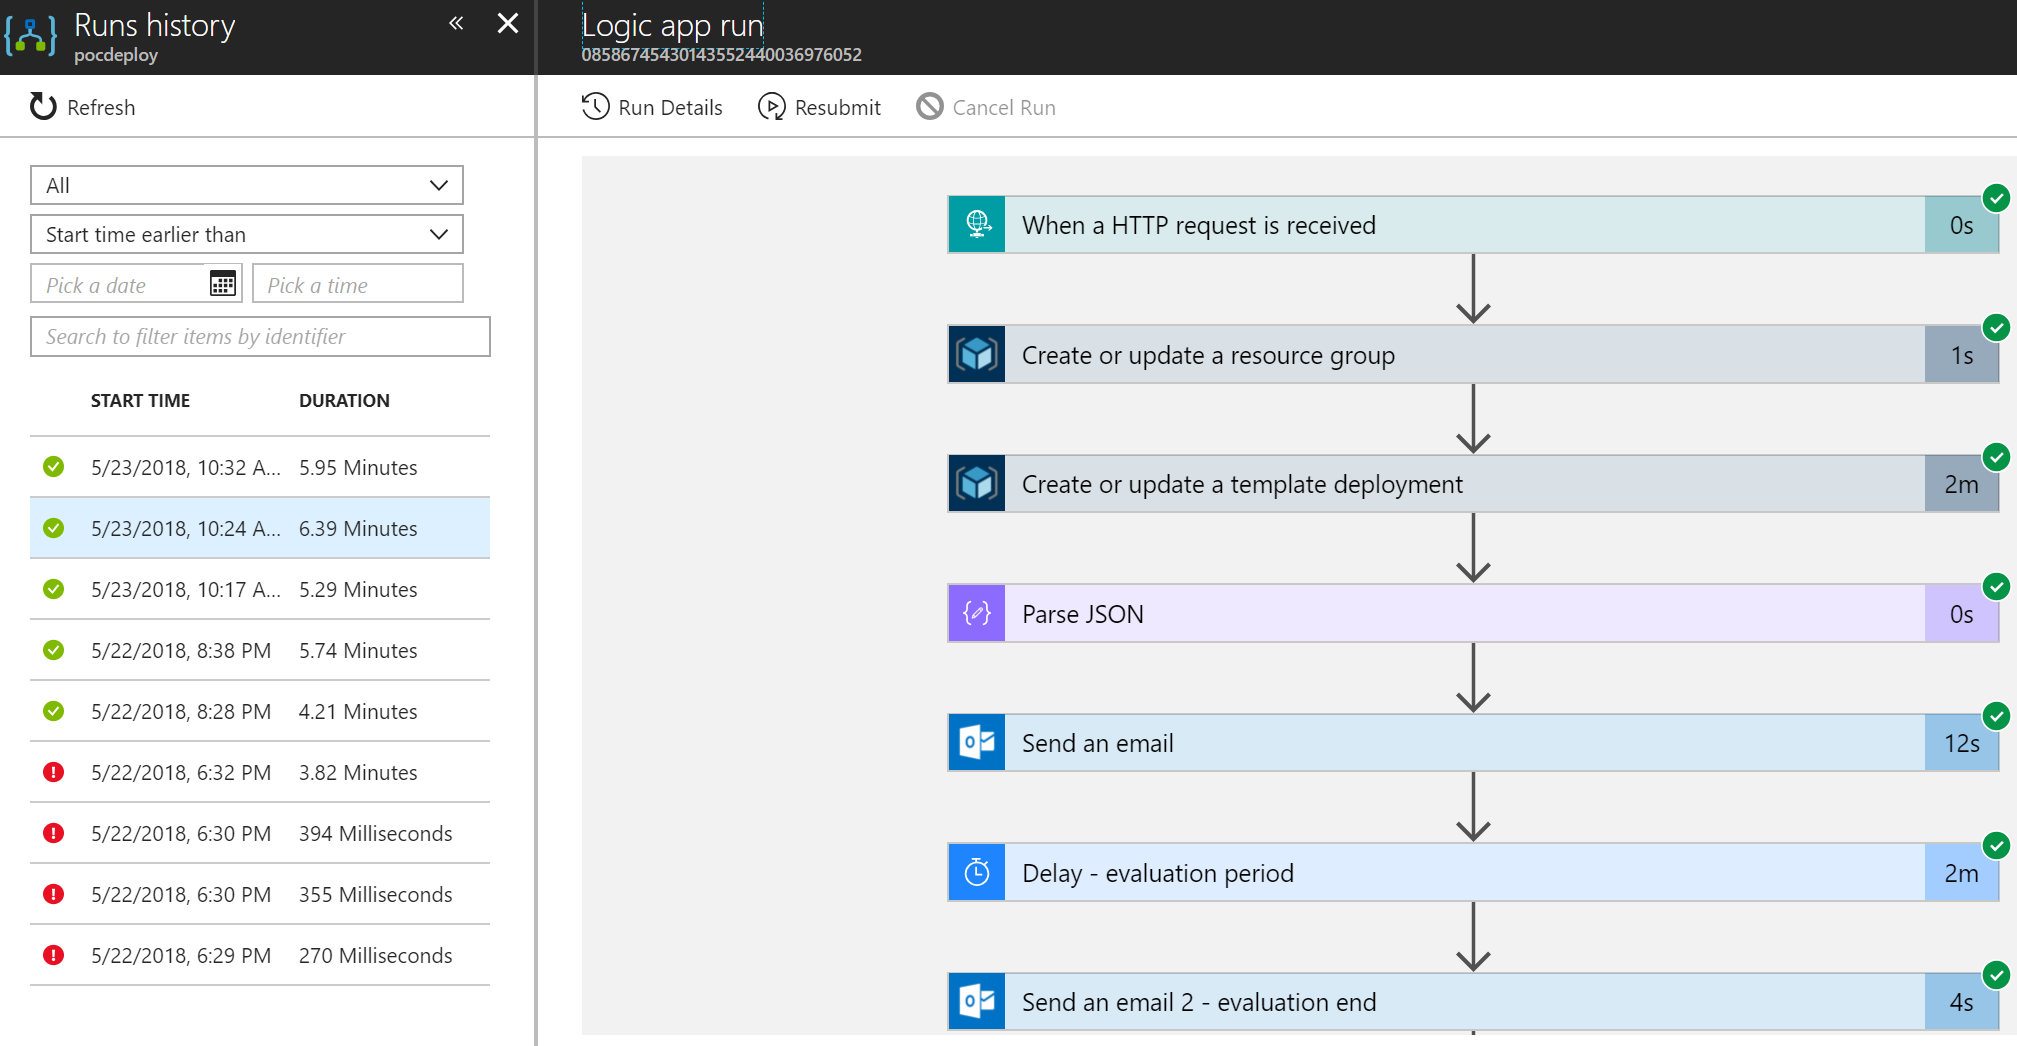The image size is (2017, 1046).
Task: Open the Start time earlier than dropdown
Action: 247,234
